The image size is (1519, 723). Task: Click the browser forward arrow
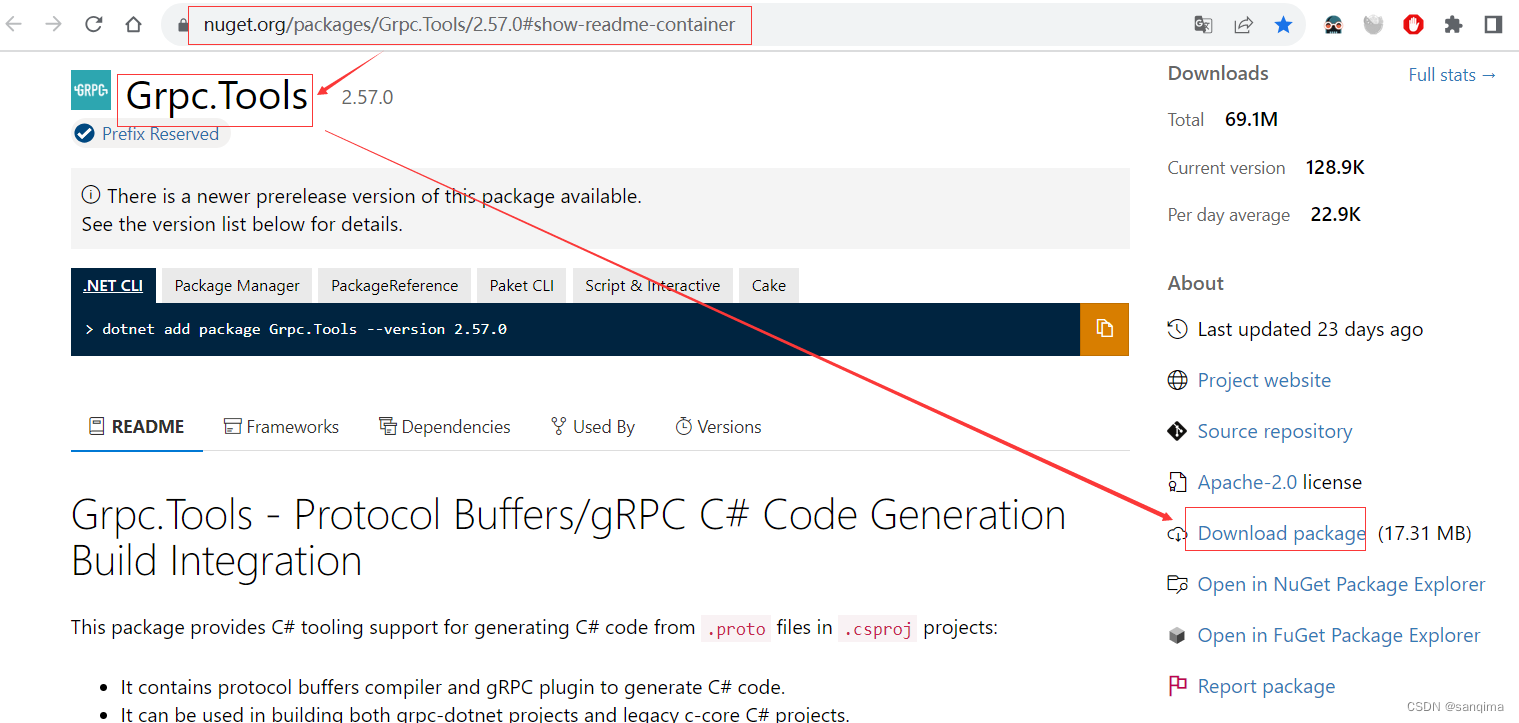(54, 24)
